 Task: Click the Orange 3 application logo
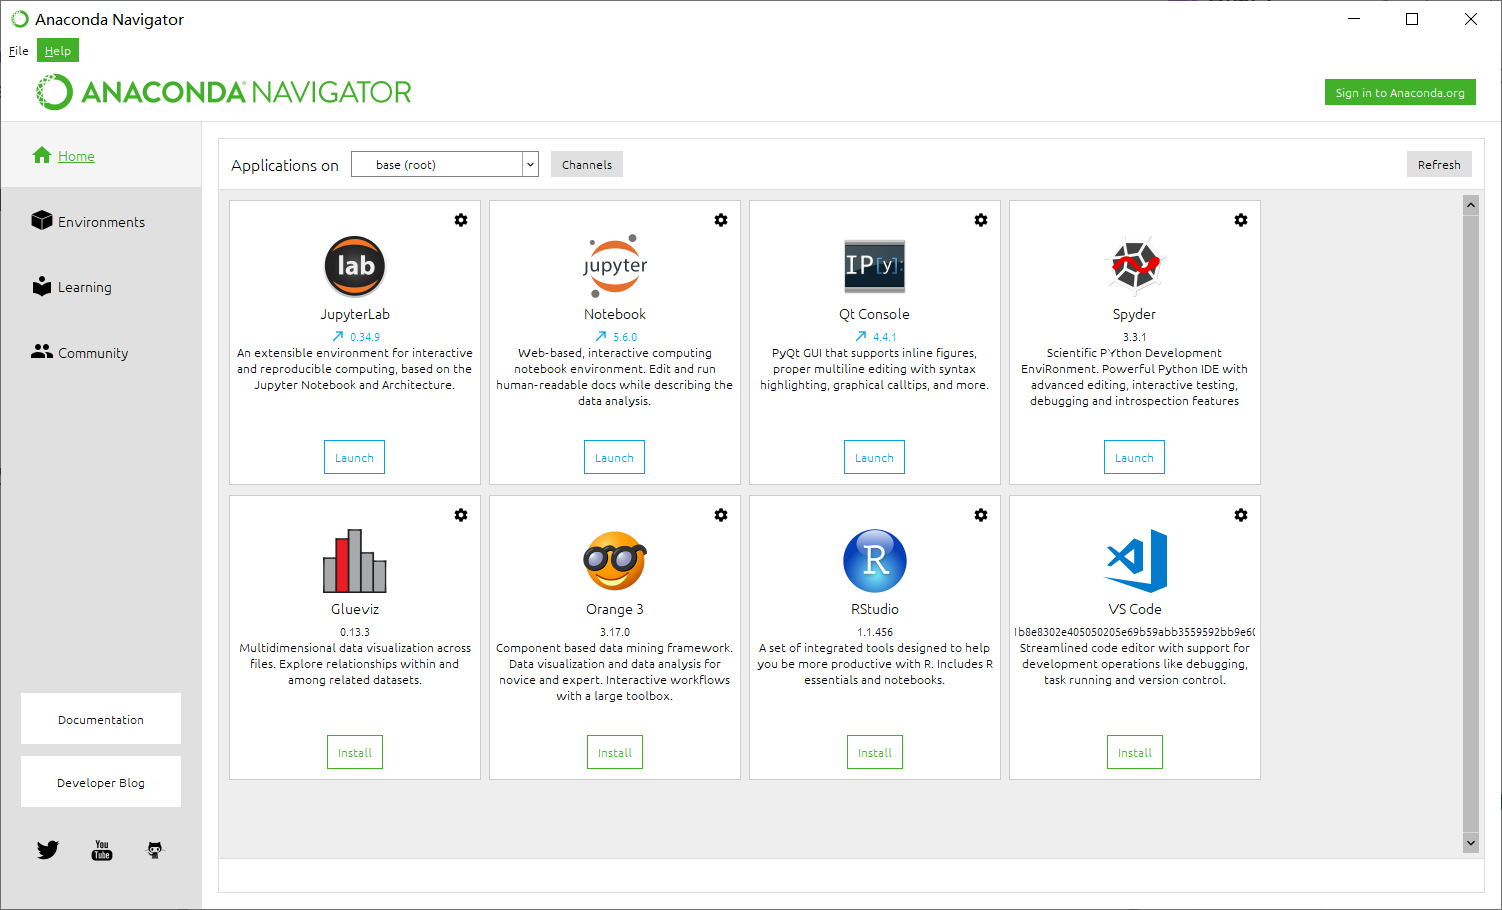click(615, 561)
